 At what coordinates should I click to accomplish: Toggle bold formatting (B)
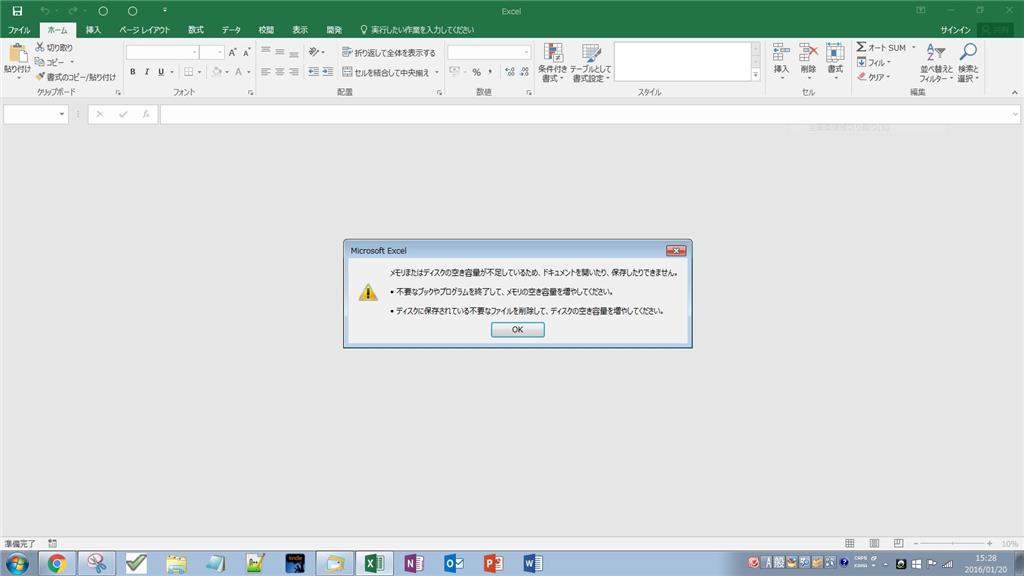pyautogui.click(x=133, y=72)
